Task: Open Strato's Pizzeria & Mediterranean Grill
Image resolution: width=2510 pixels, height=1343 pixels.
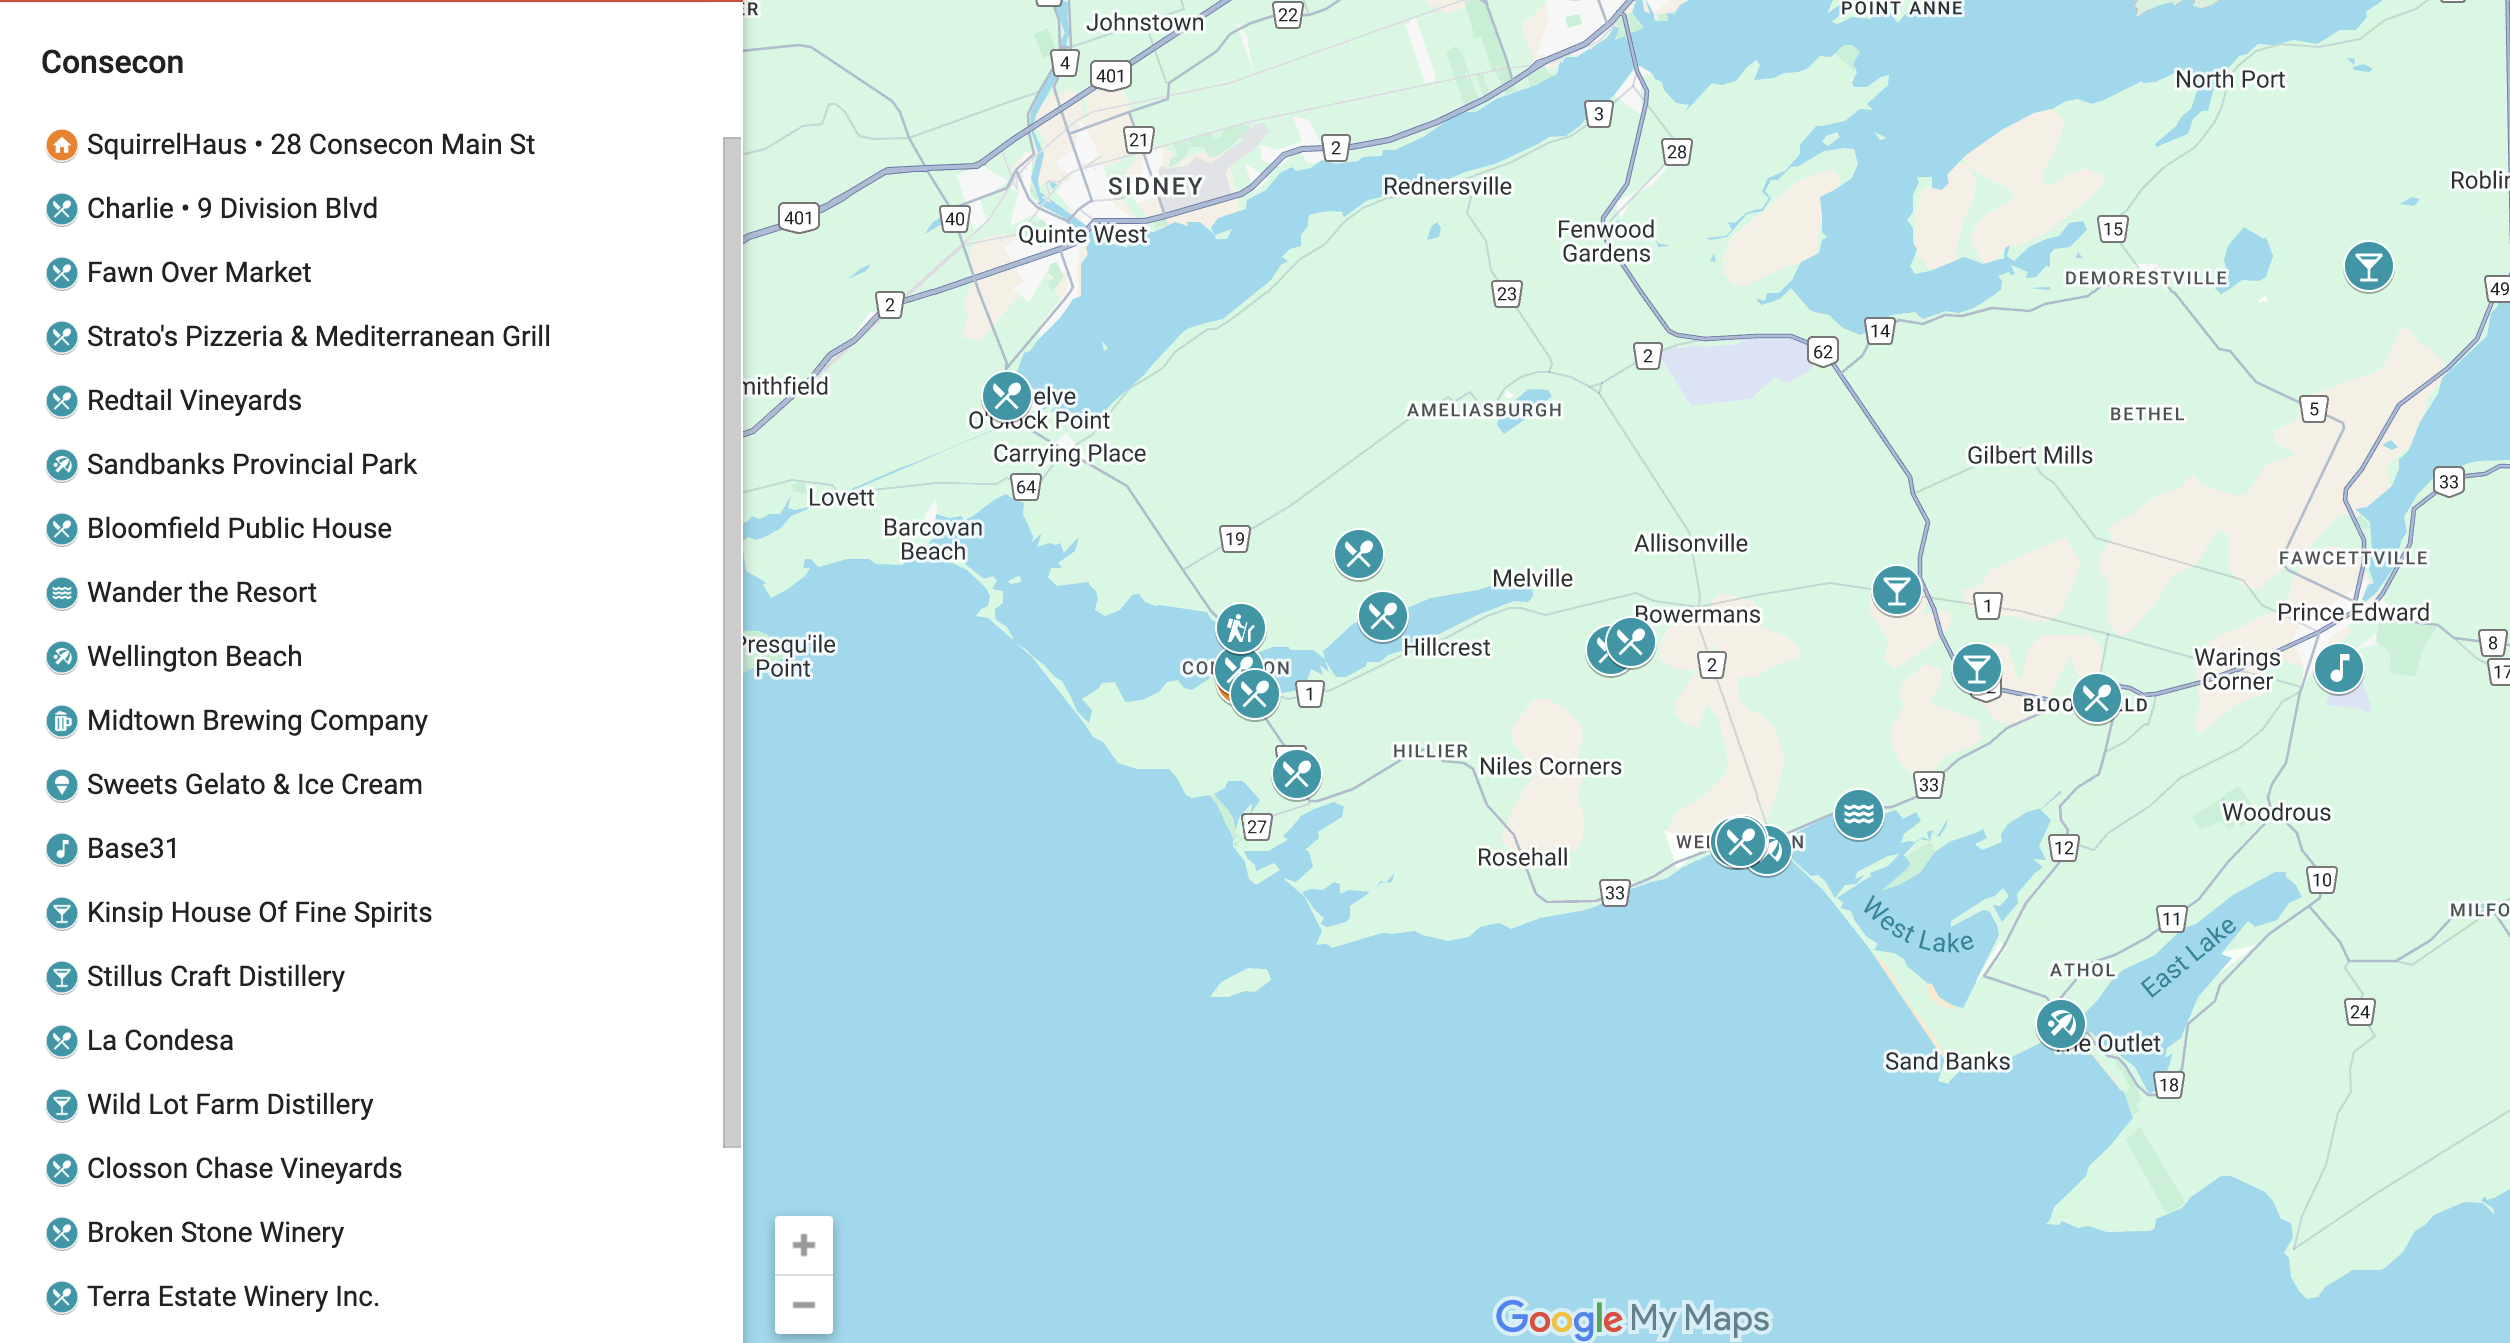Action: 319,337
